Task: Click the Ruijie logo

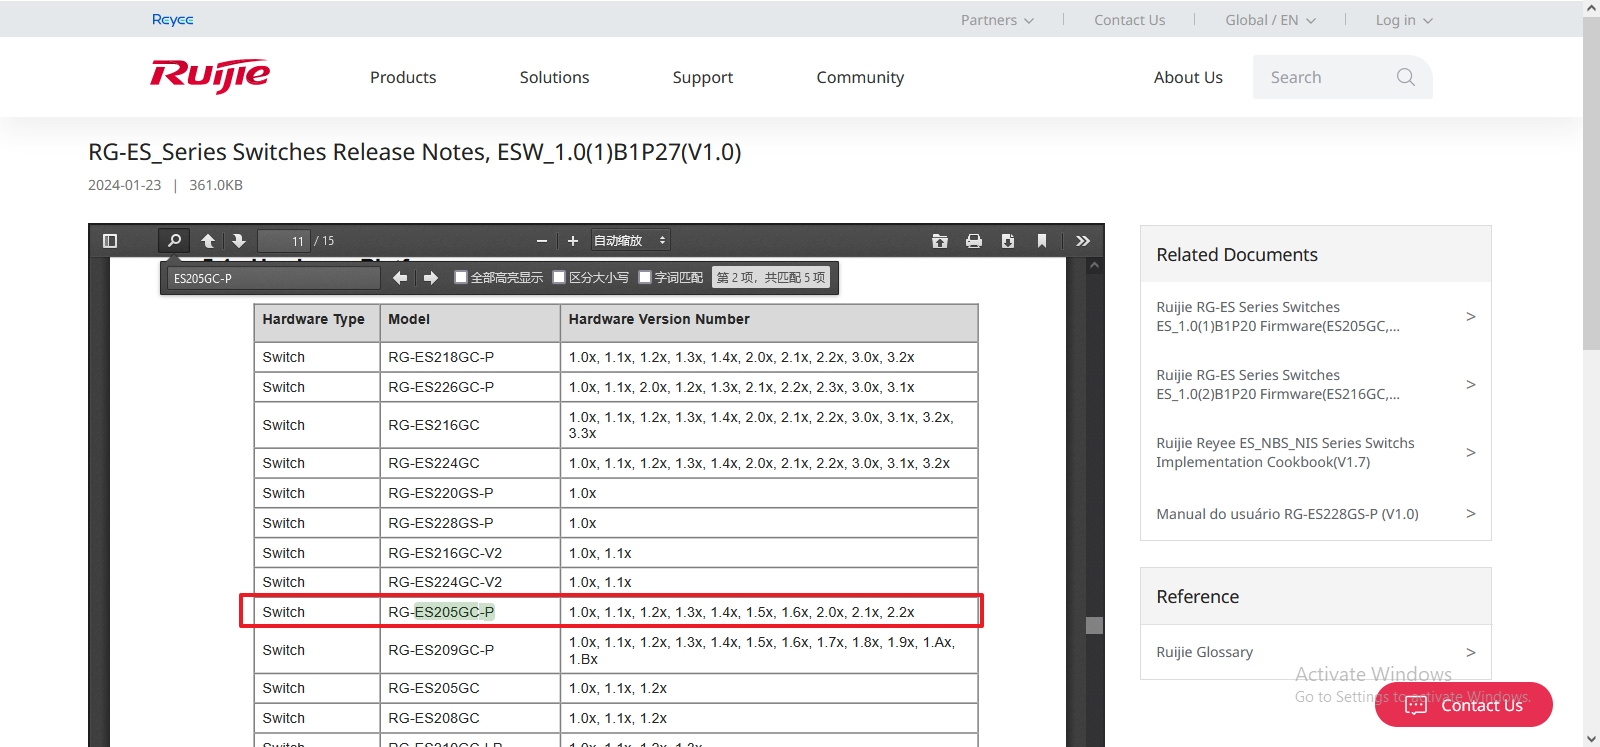Action: 210,76
